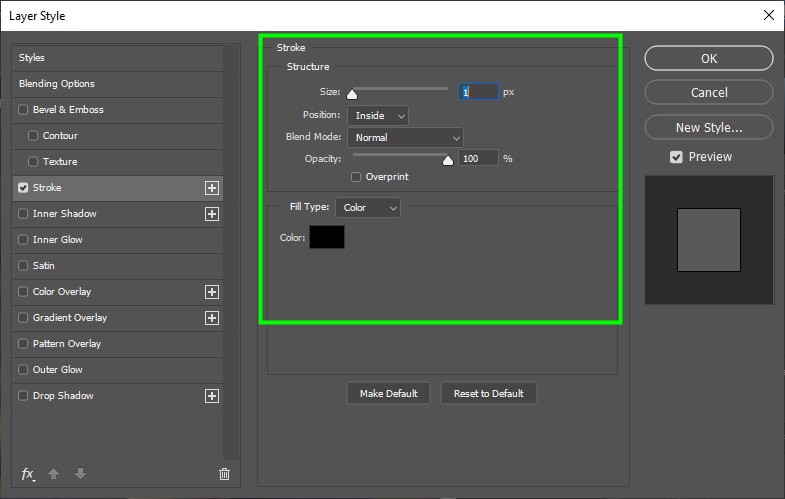Add another Stroke effect with plus icon
785x499 pixels.
pyautogui.click(x=212, y=188)
